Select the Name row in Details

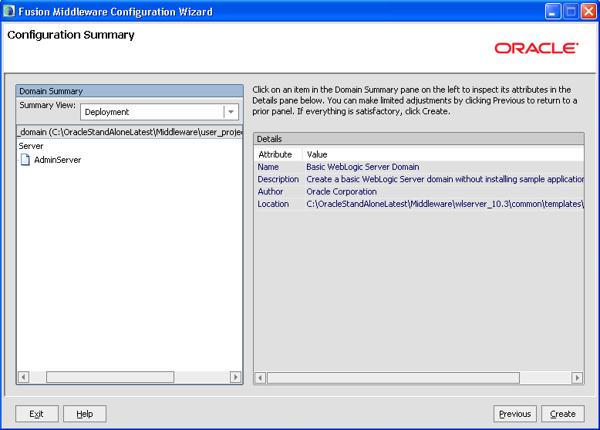268,167
